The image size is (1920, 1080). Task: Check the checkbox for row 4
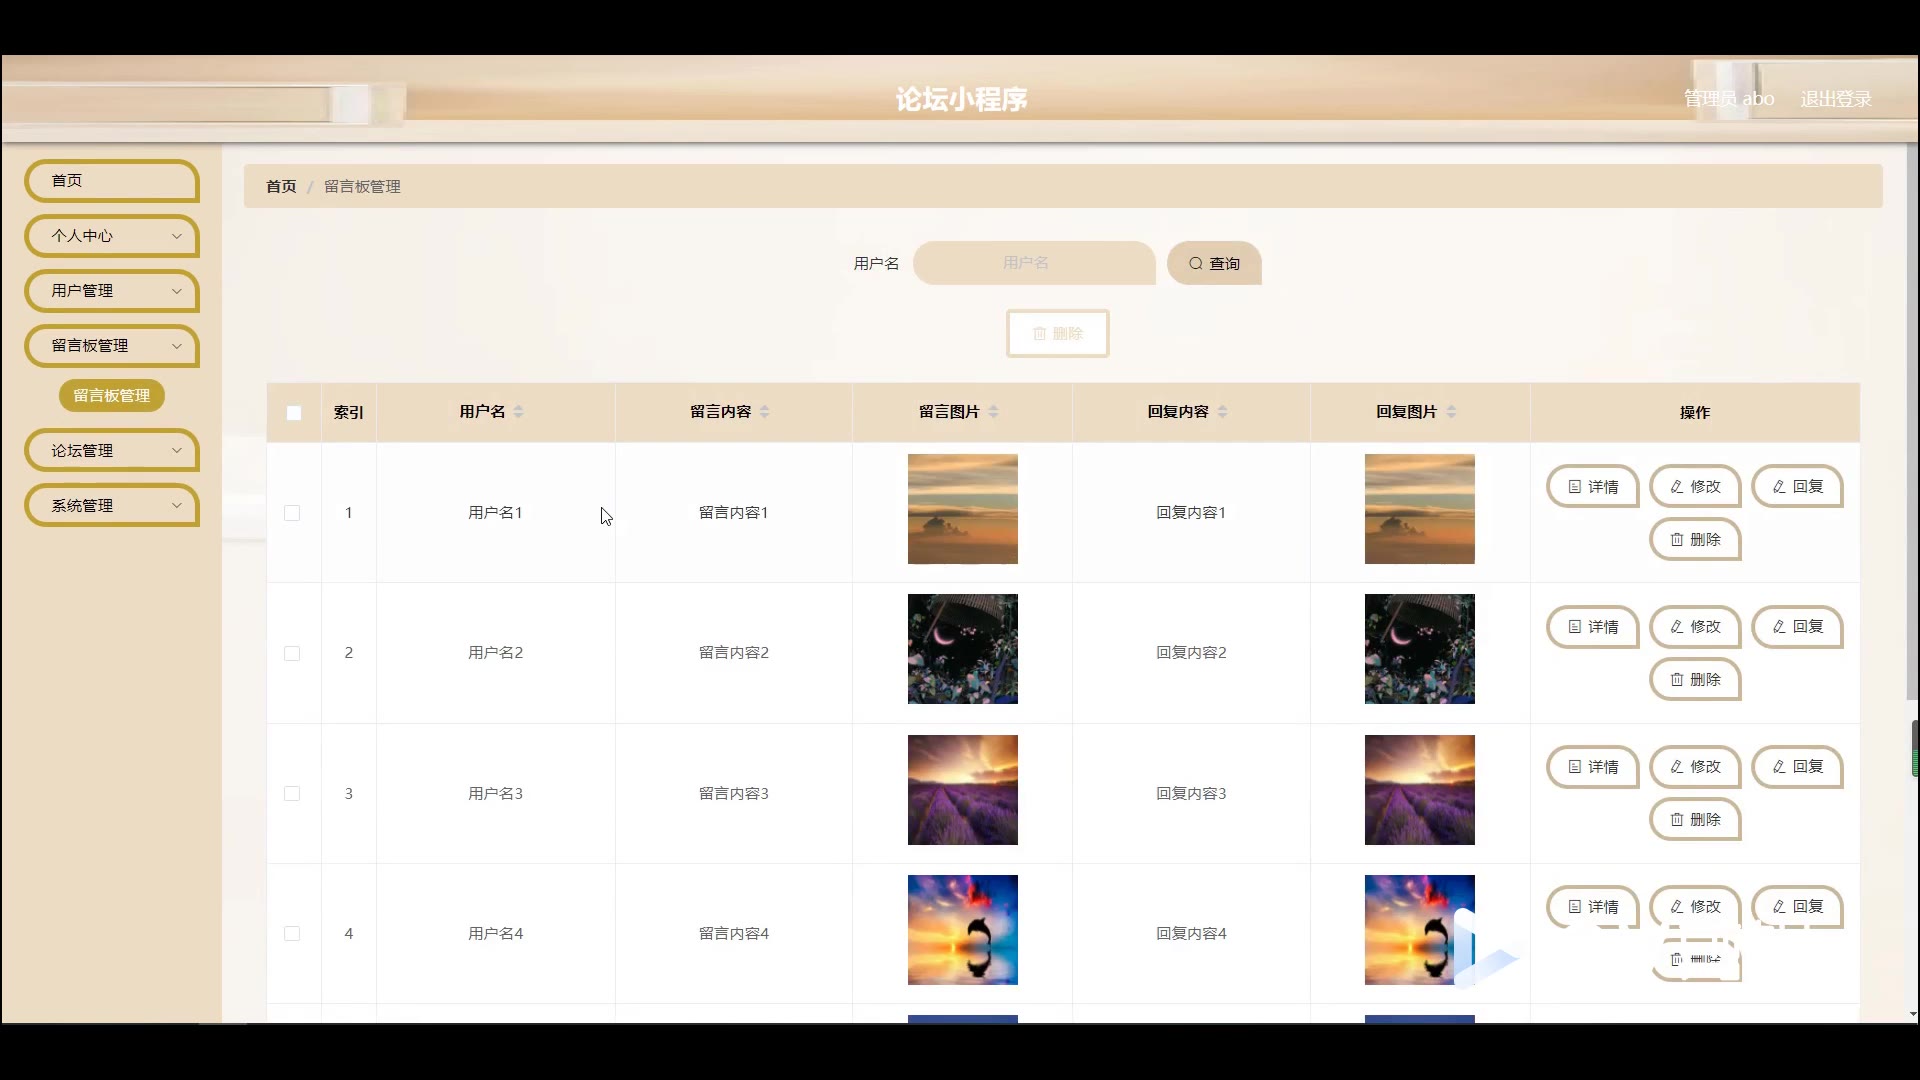click(x=292, y=933)
